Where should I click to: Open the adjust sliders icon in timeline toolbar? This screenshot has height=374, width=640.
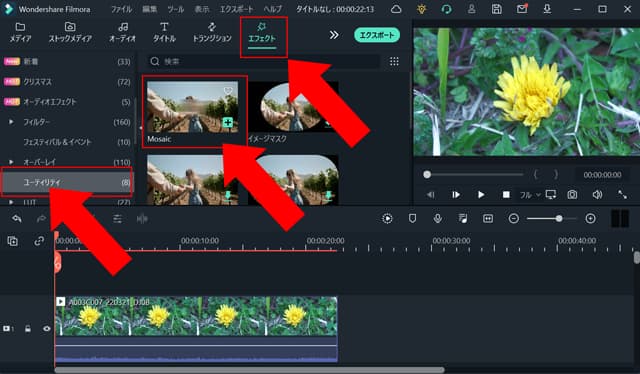(118, 219)
